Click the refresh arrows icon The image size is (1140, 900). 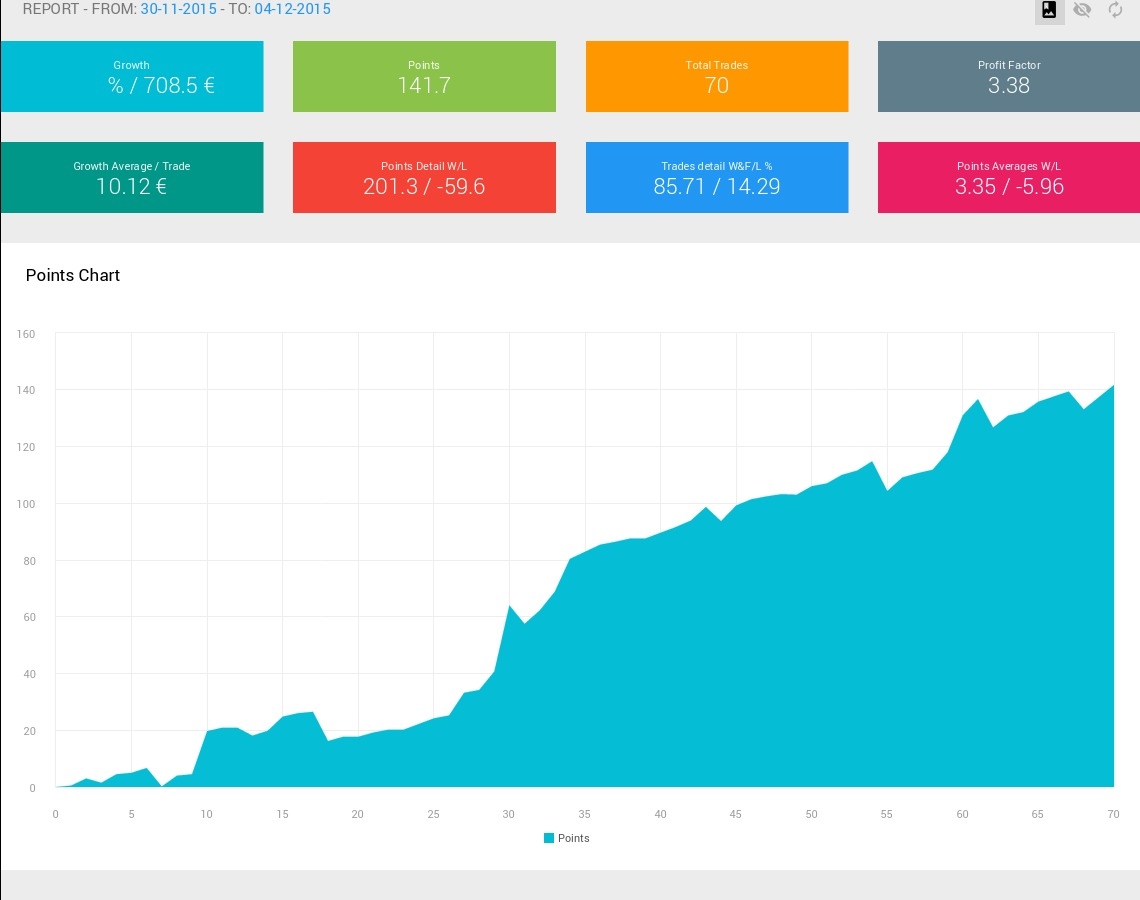point(1115,10)
